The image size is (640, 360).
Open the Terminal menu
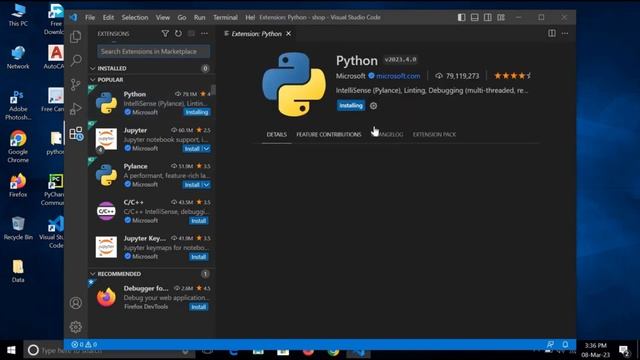pyautogui.click(x=225, y=18)
